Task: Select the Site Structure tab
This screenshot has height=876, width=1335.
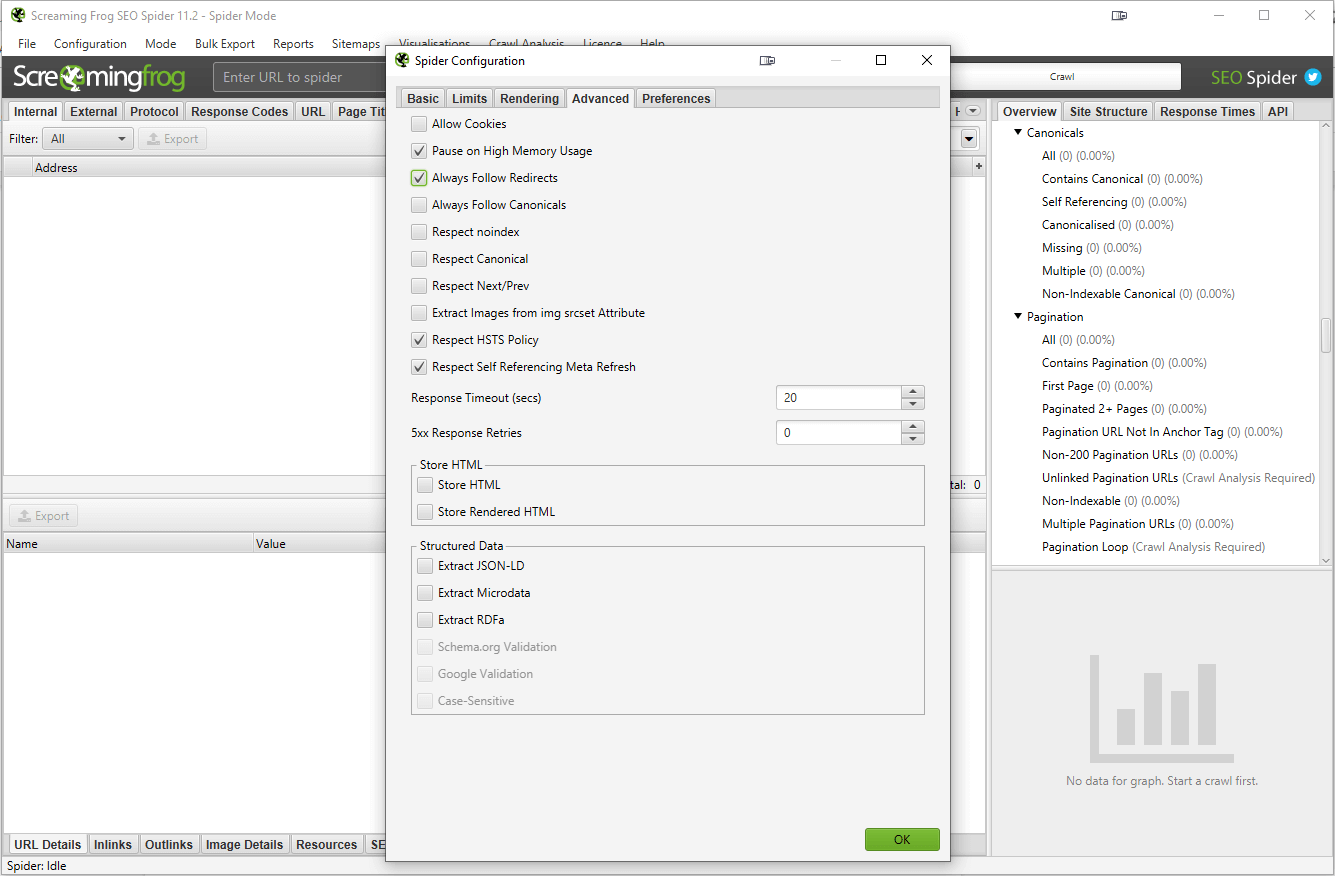Action: click(1108, 111)
